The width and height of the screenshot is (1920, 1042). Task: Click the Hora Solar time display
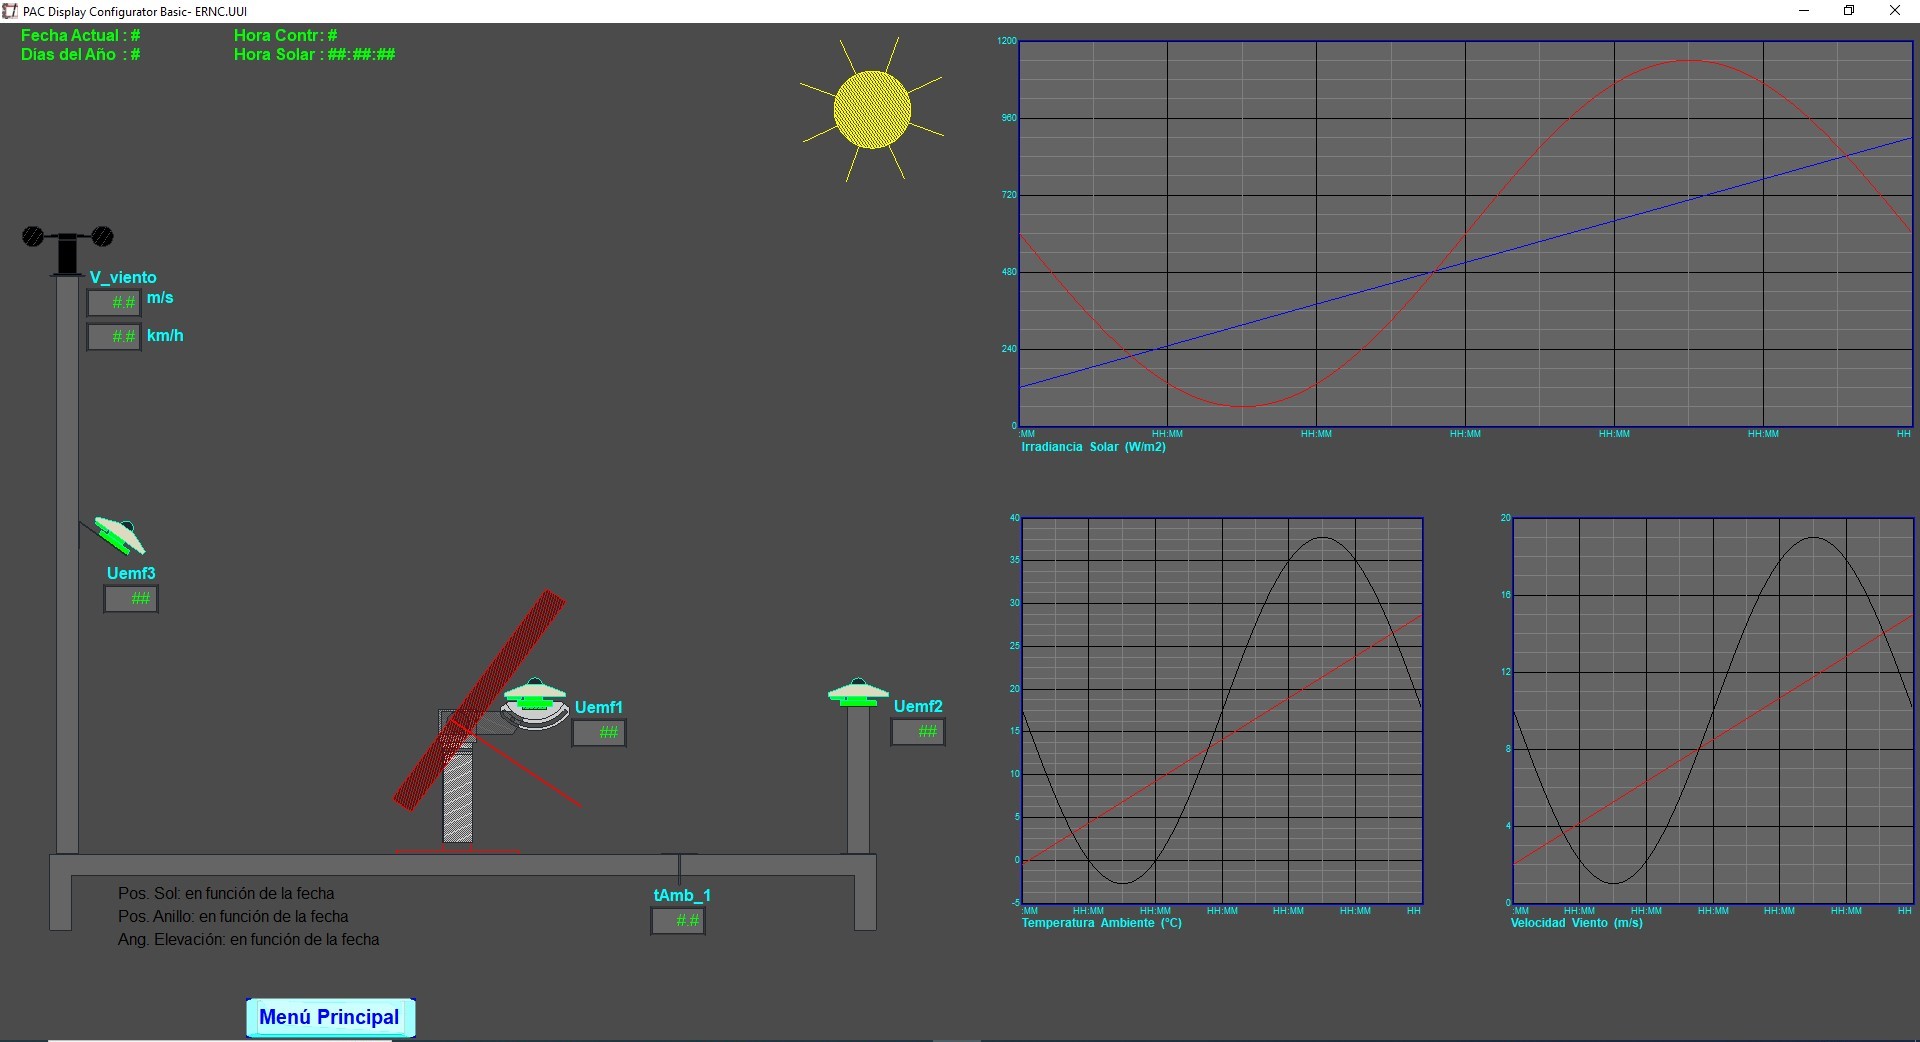(x=314, y=55)
